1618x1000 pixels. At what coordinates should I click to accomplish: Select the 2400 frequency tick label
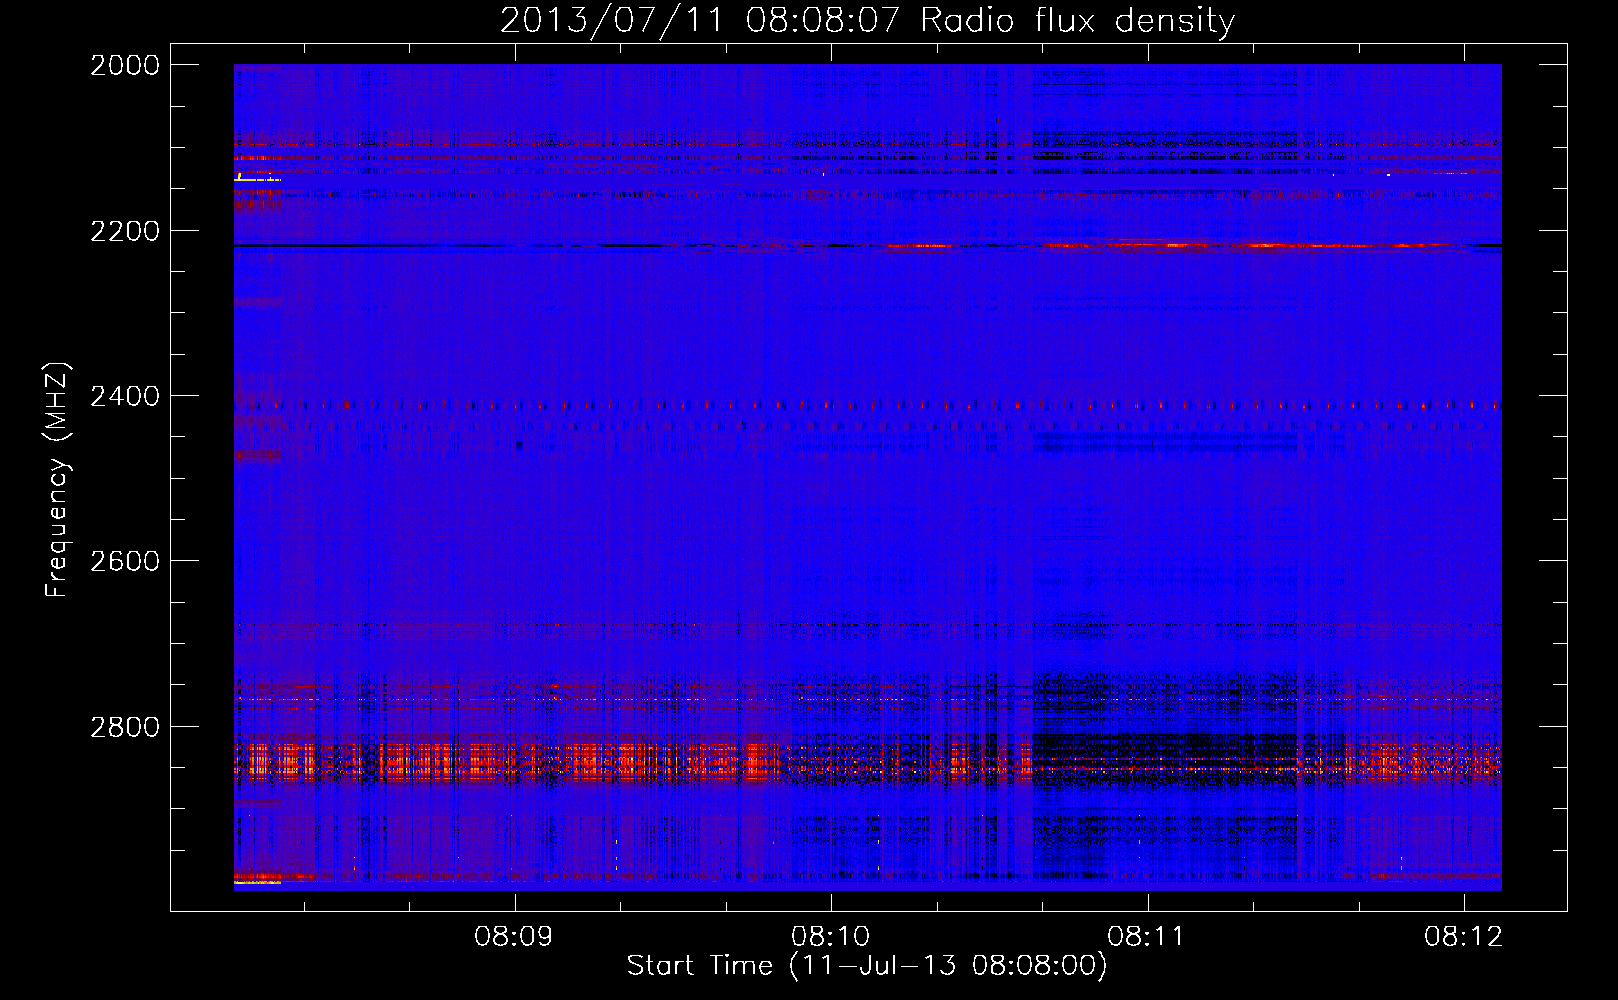[125, 397]
